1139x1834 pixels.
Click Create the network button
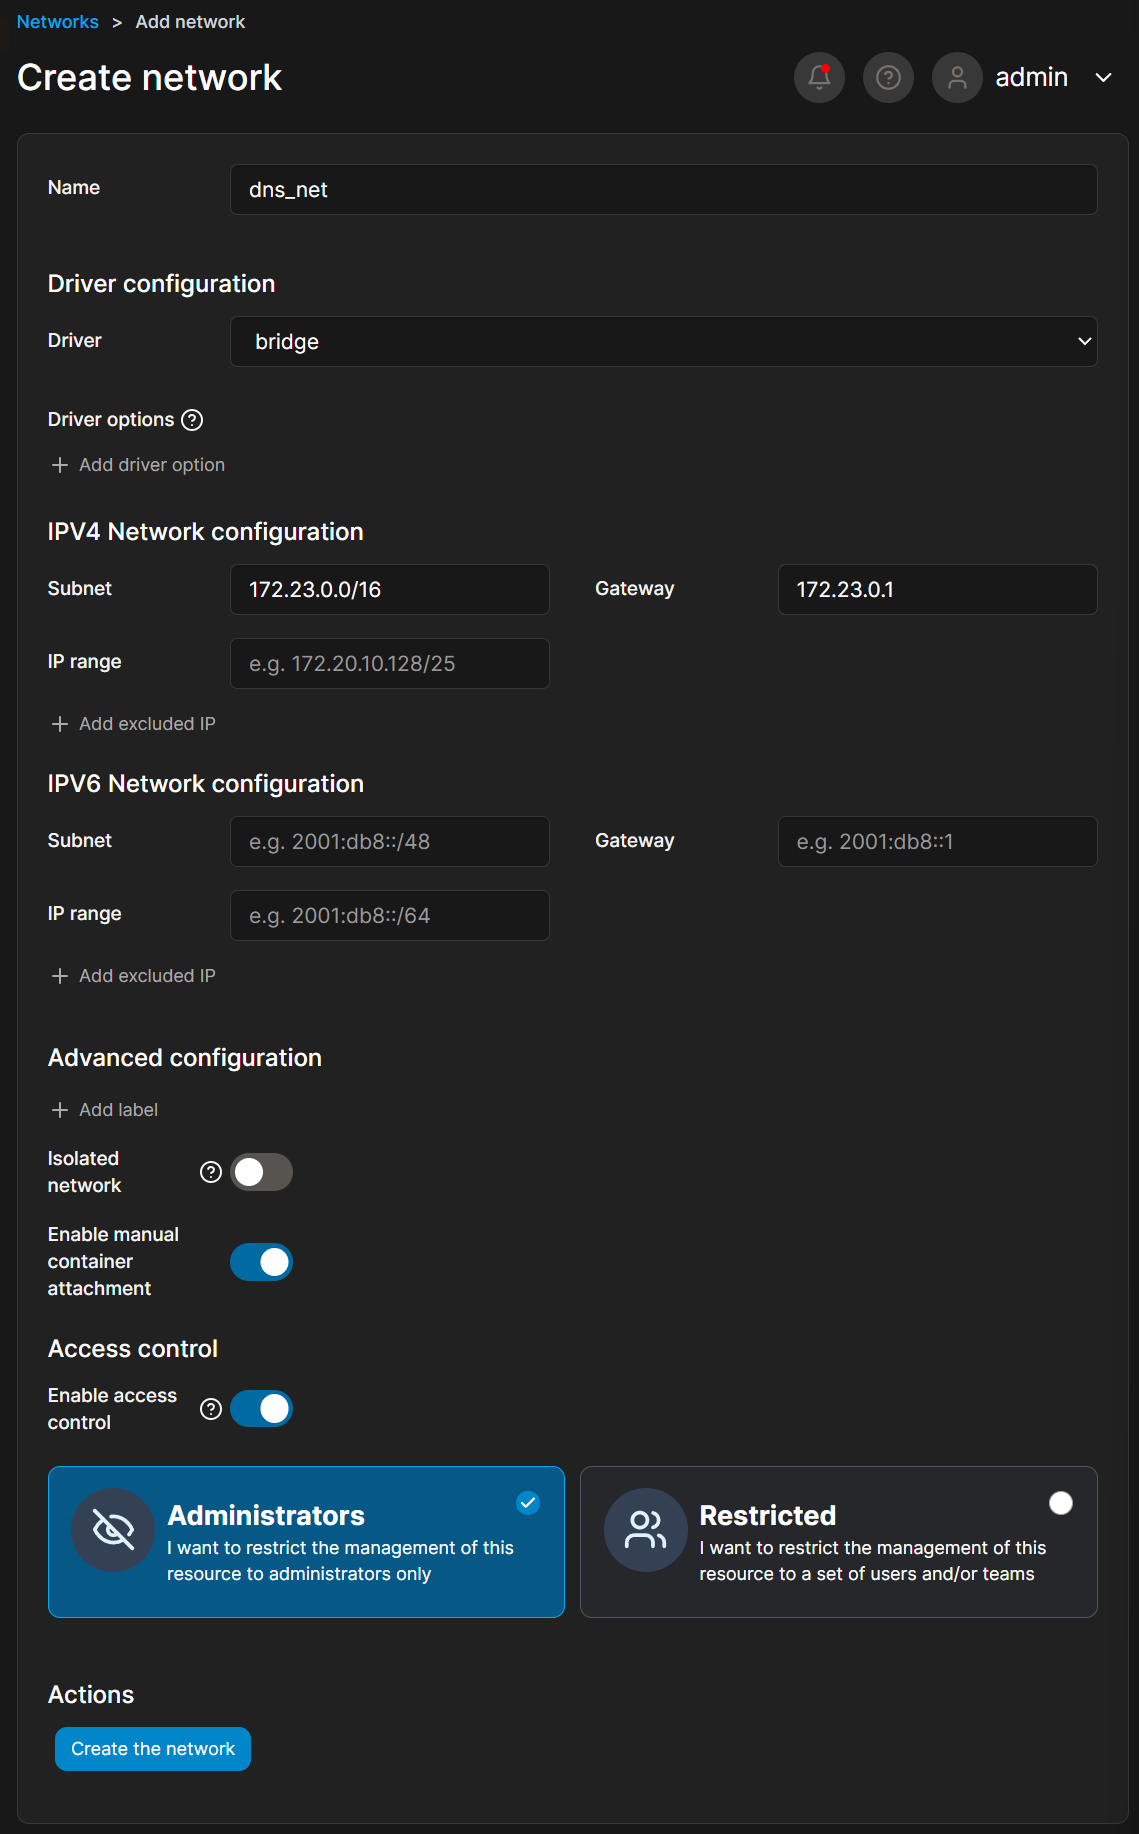pyautogui.click(x=153, y=1749)
